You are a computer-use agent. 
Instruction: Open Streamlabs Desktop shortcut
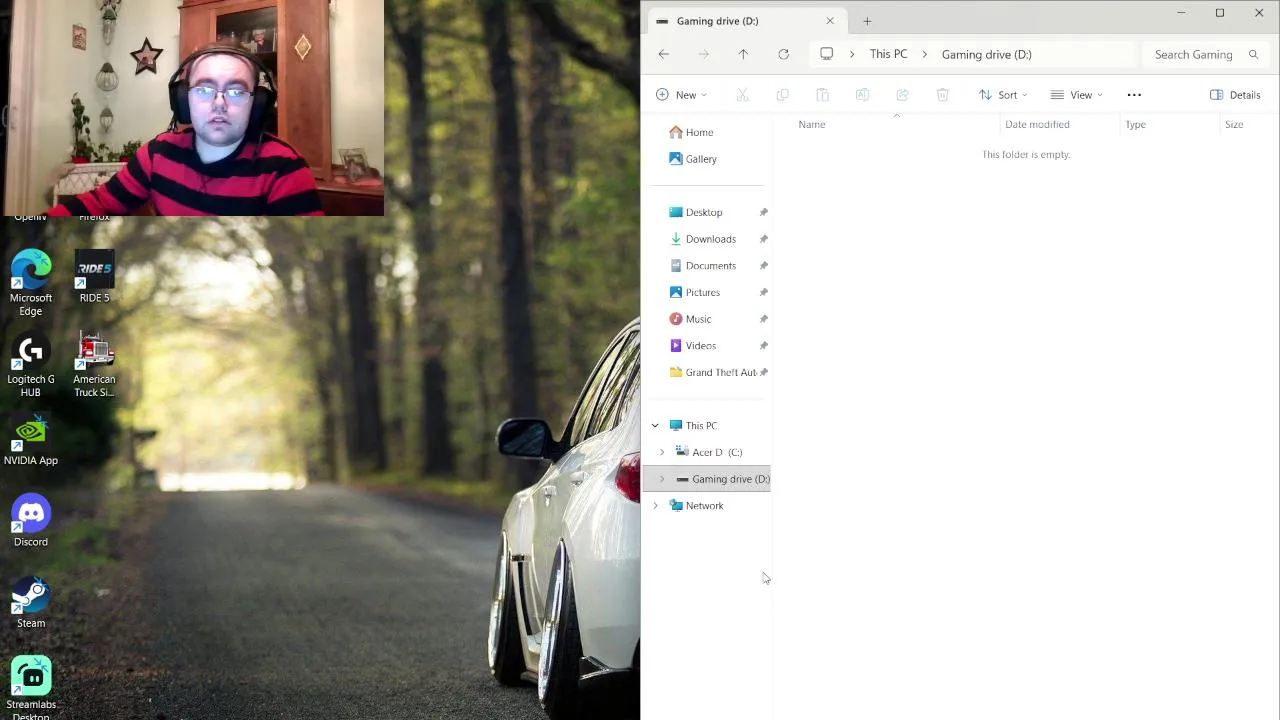coord(31,688)
